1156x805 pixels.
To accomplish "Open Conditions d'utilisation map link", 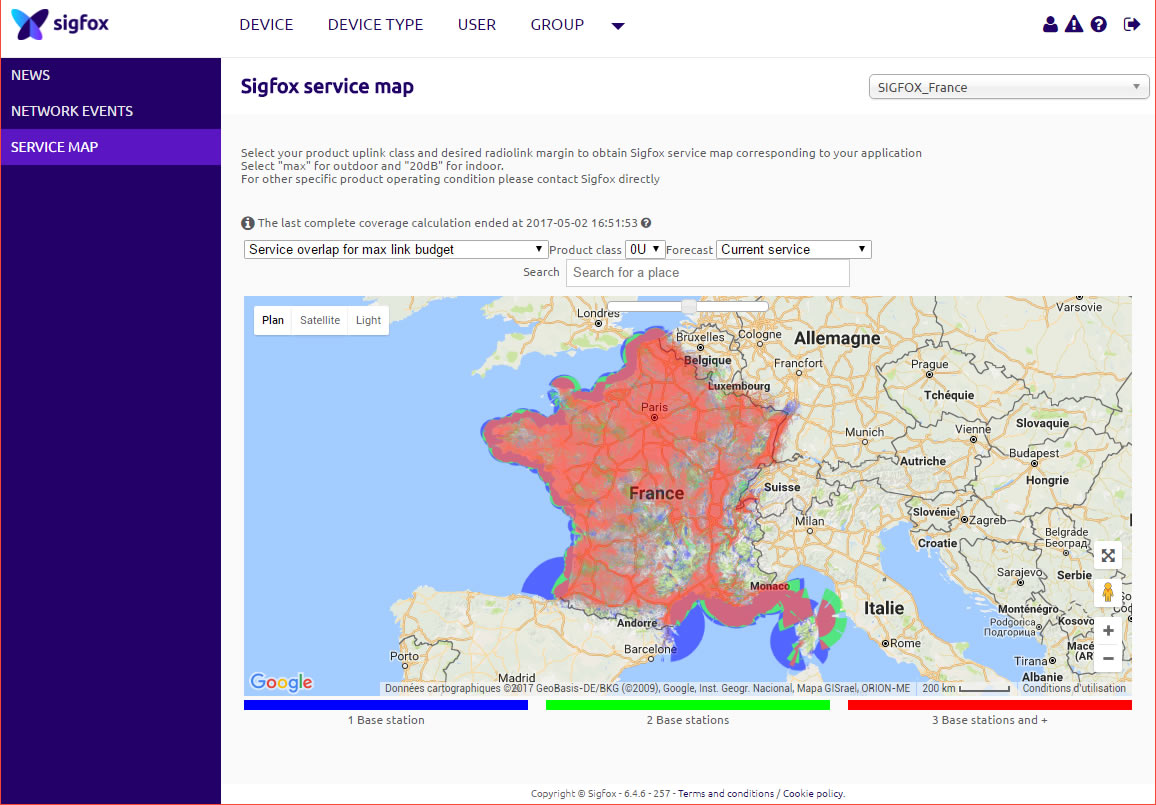I will click(1073, 689).
